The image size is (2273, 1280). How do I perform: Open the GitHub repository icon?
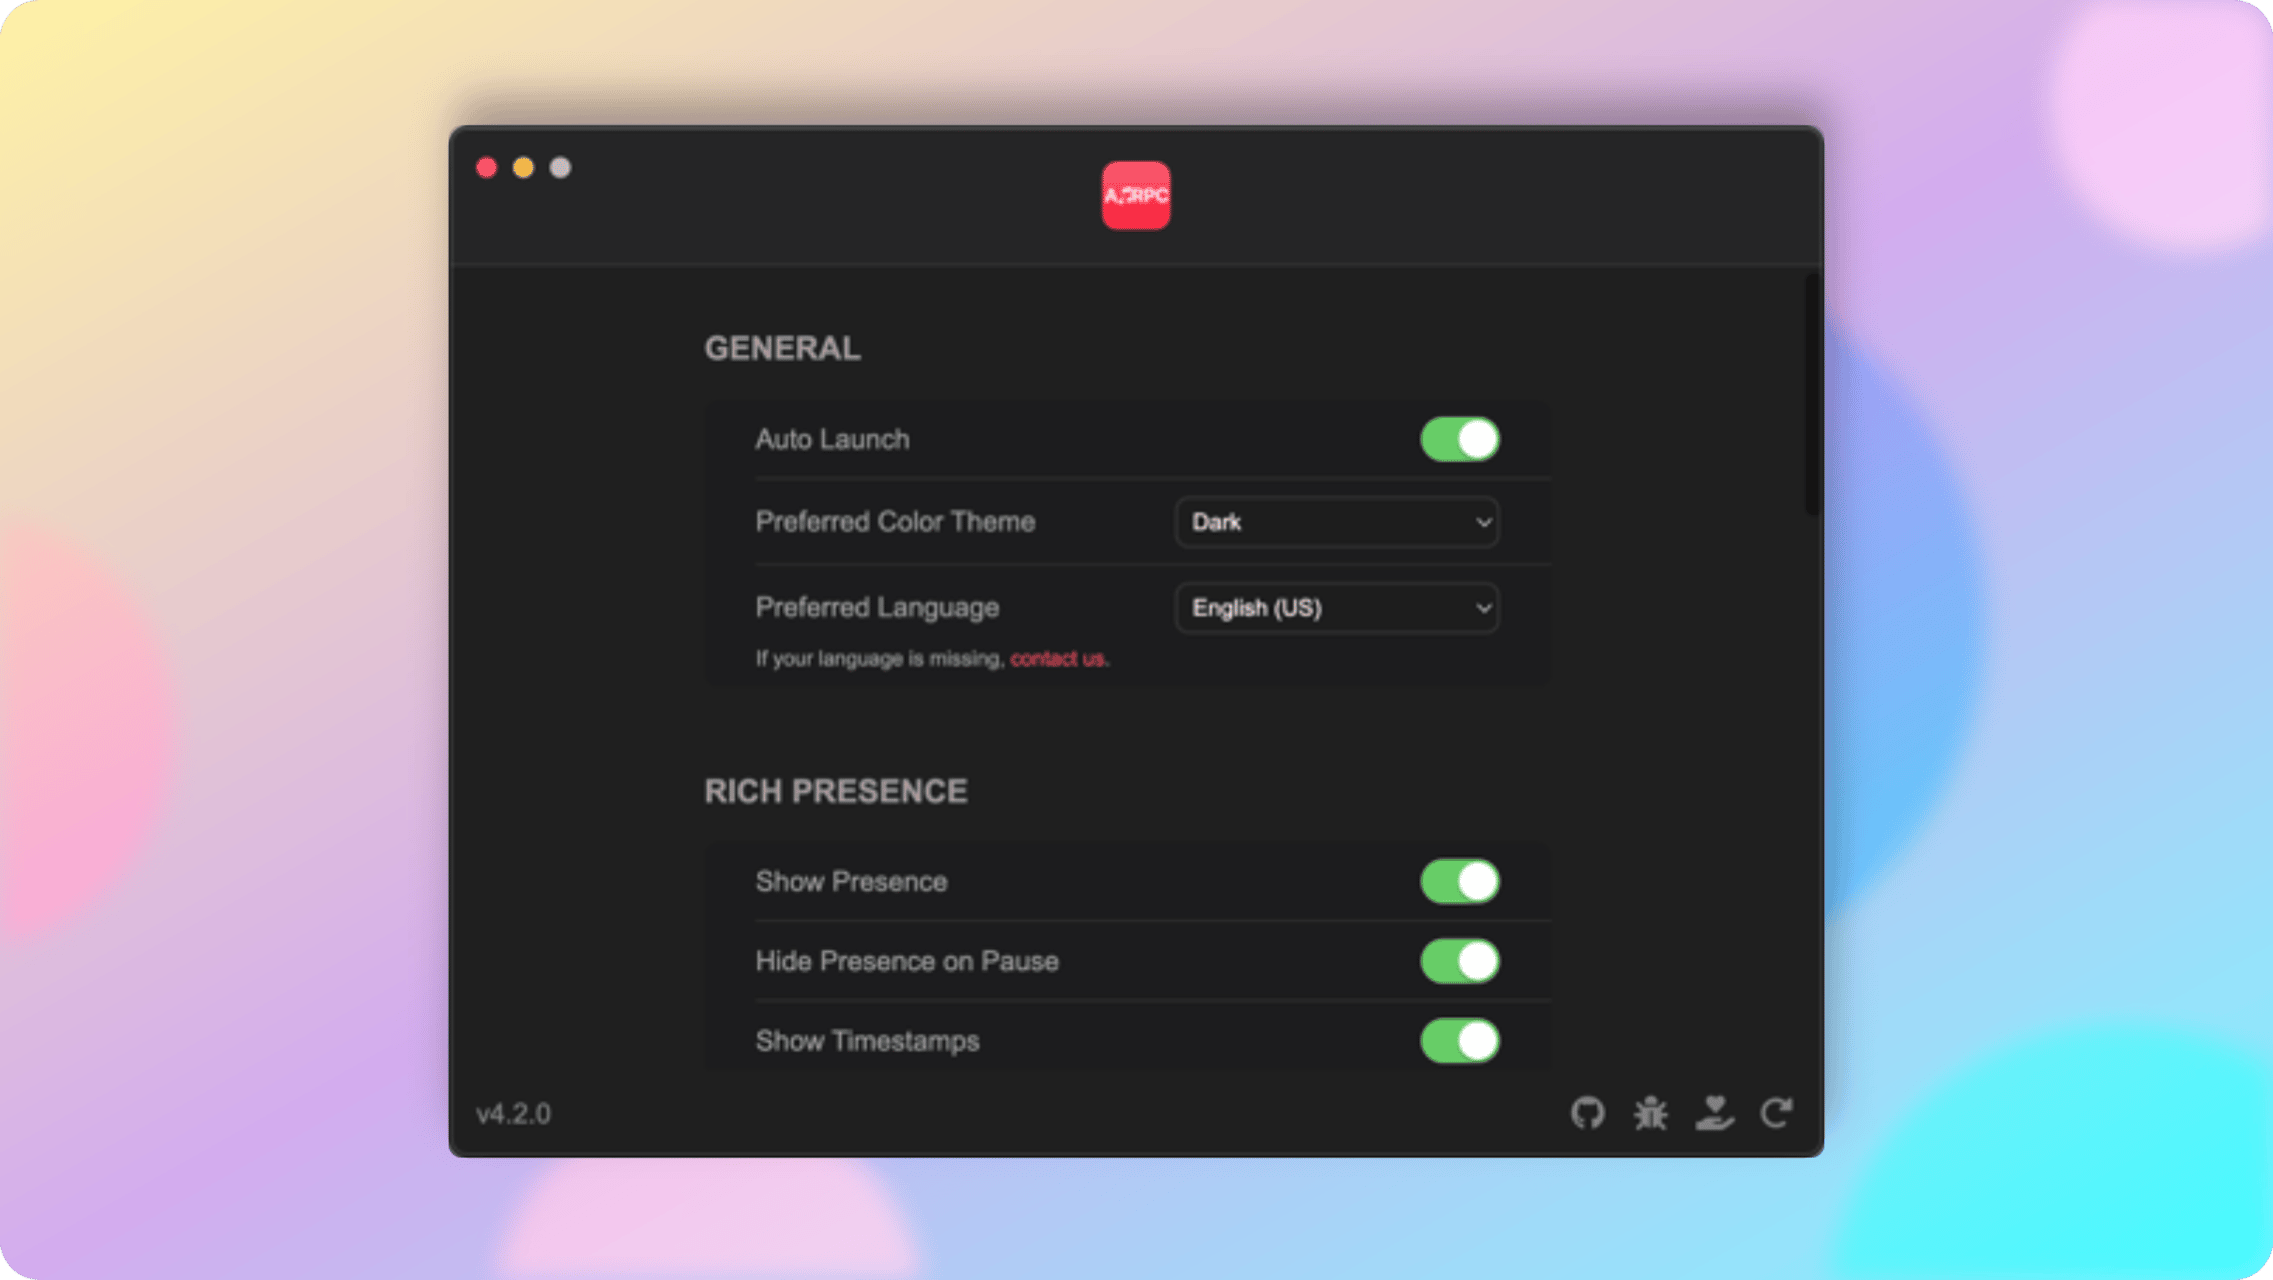pyautogui.click(x=1587, y=1113)
